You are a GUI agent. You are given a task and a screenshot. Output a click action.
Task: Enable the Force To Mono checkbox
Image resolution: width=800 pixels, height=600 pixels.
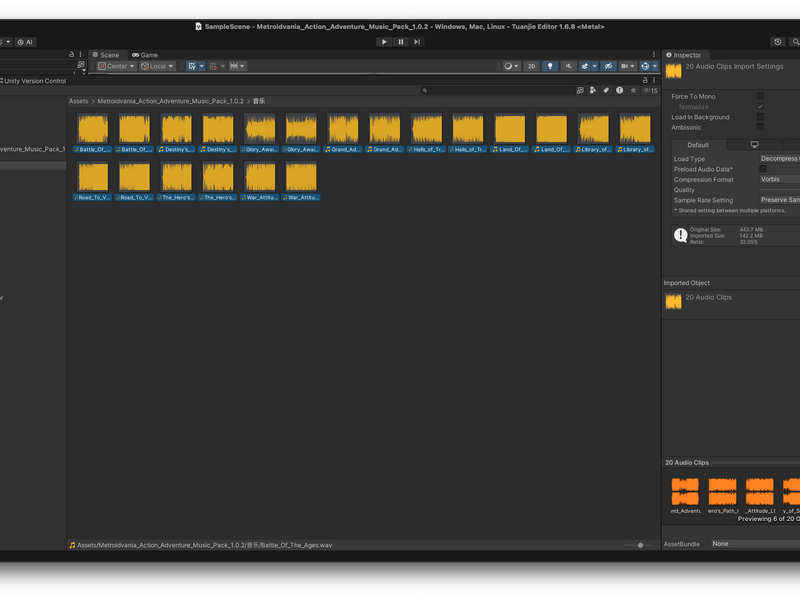tap(760, 96)
